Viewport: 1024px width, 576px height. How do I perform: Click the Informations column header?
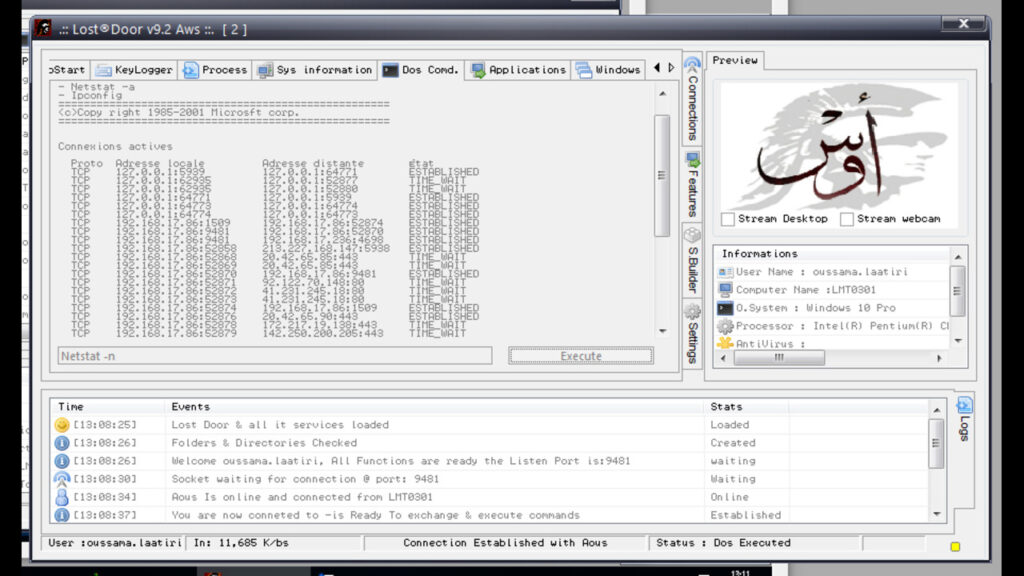(x=833, y=253)
